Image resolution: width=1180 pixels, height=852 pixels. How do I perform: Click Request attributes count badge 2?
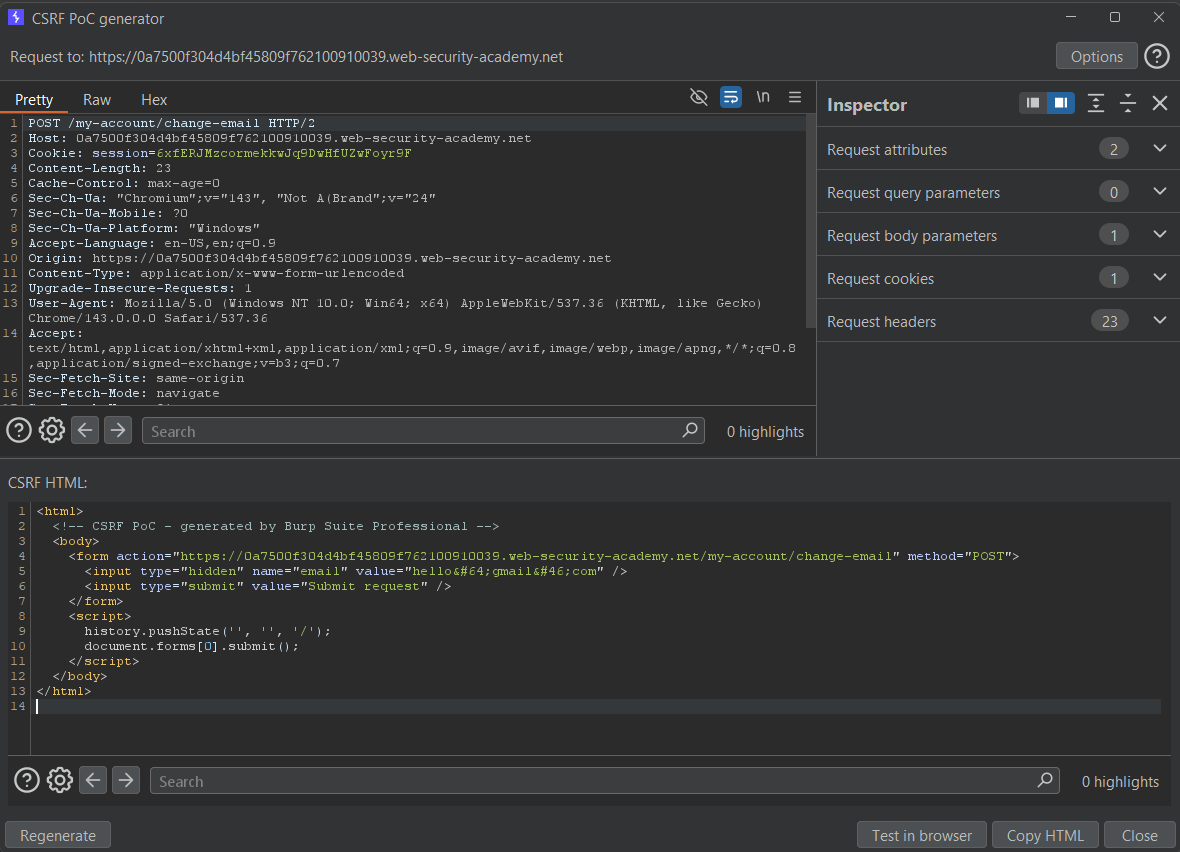tap(1114, 149)
